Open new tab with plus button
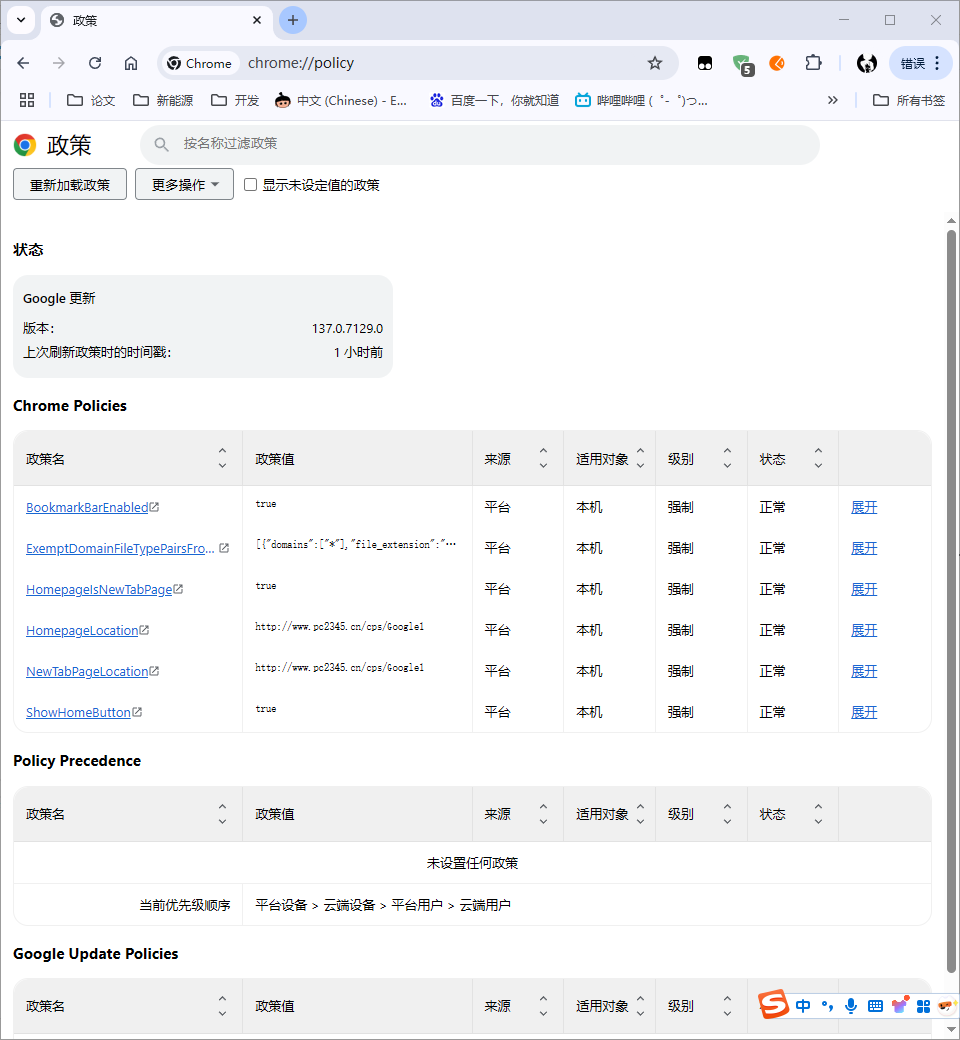Screen dimensions: 960x1040 [293, 21]
